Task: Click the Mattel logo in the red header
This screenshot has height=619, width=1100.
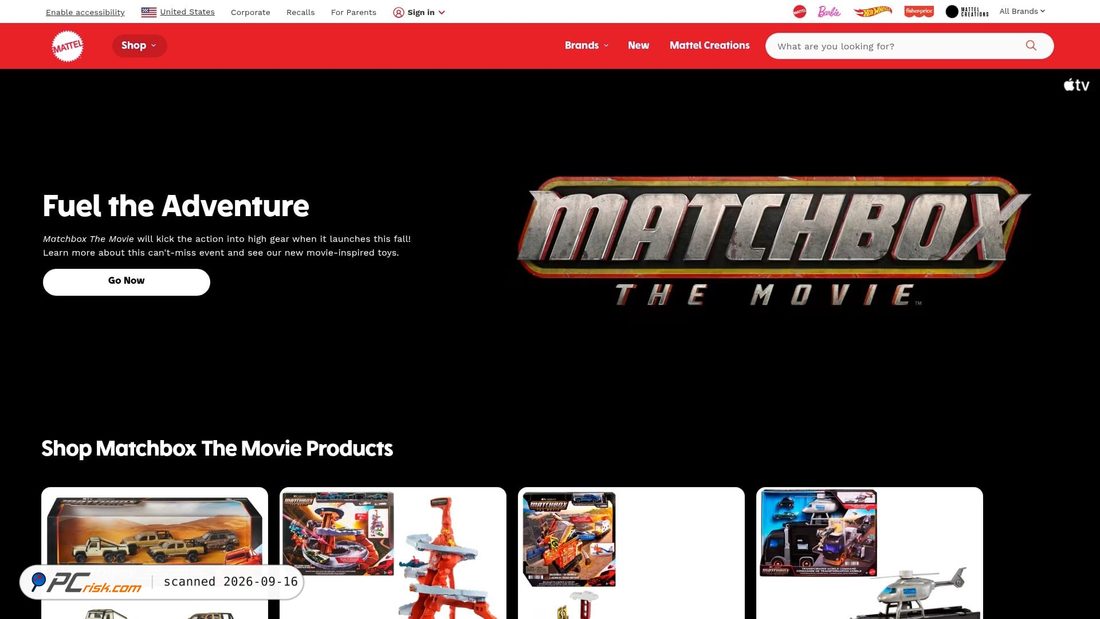Action: coord(67,46)
